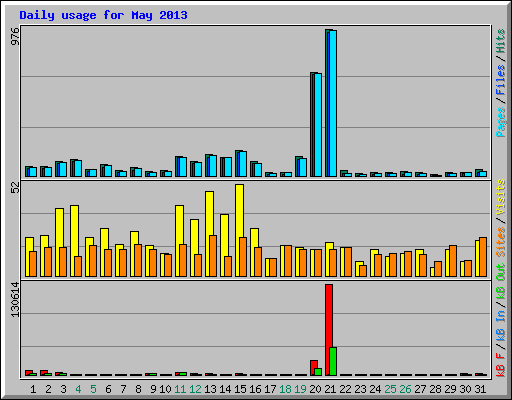The height and width of the screenshot is (400, 512).
Task: Click green weekend day 11 label
Action: 180,389
